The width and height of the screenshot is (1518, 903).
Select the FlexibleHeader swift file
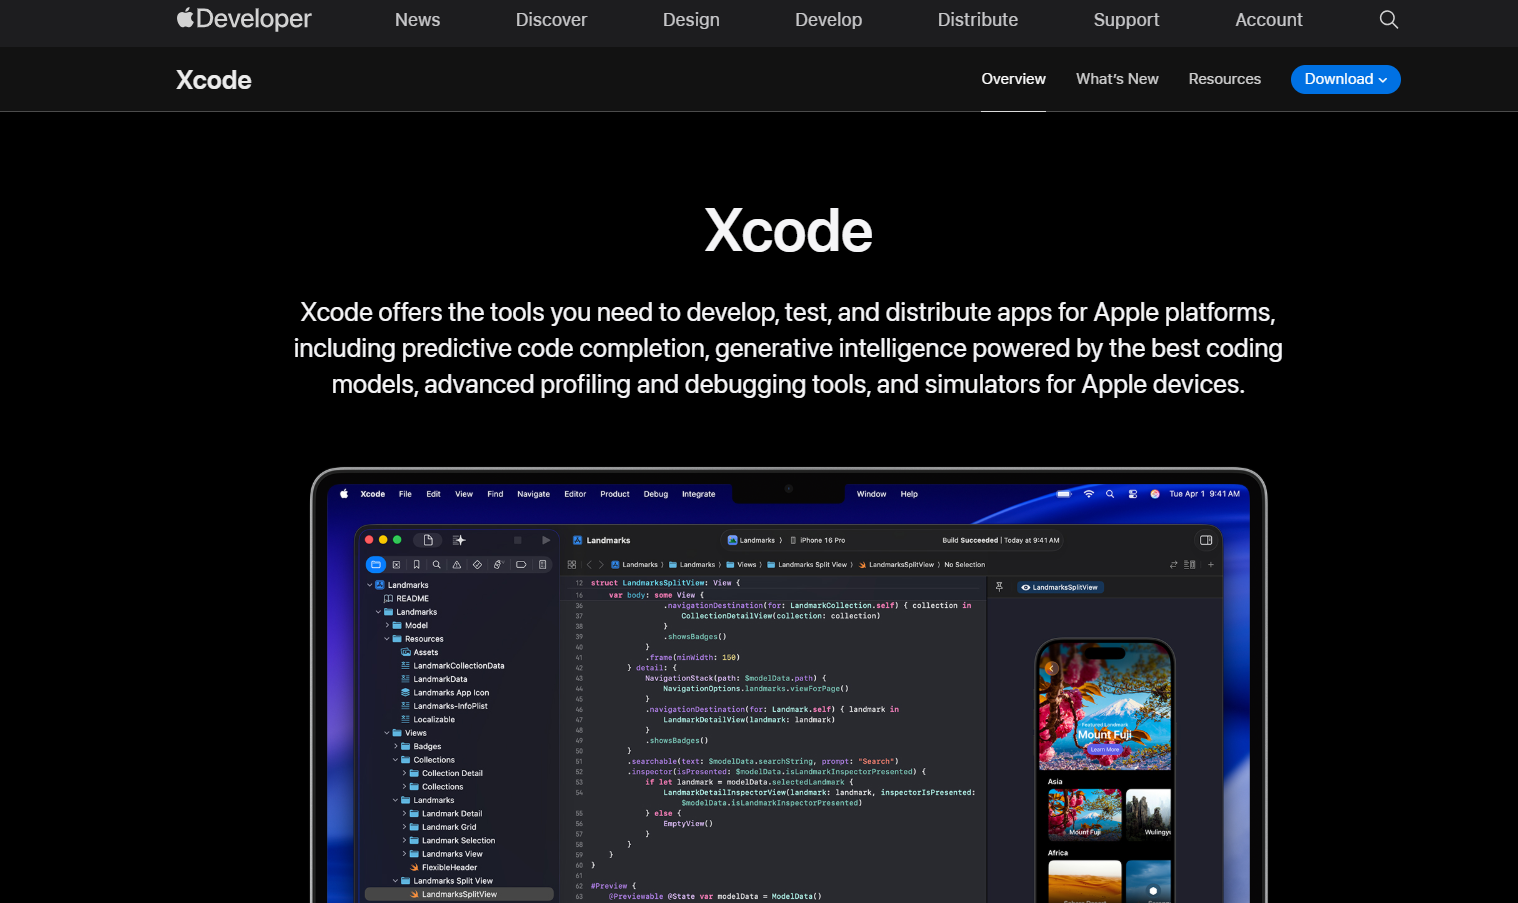(x=443, y=867)
